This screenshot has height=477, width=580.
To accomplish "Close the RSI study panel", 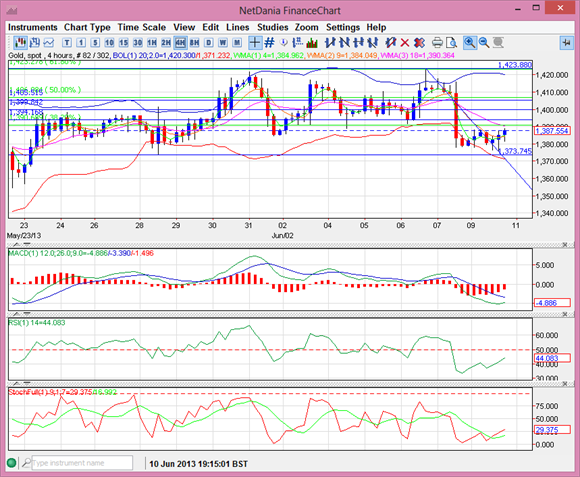I will [565, 314].
